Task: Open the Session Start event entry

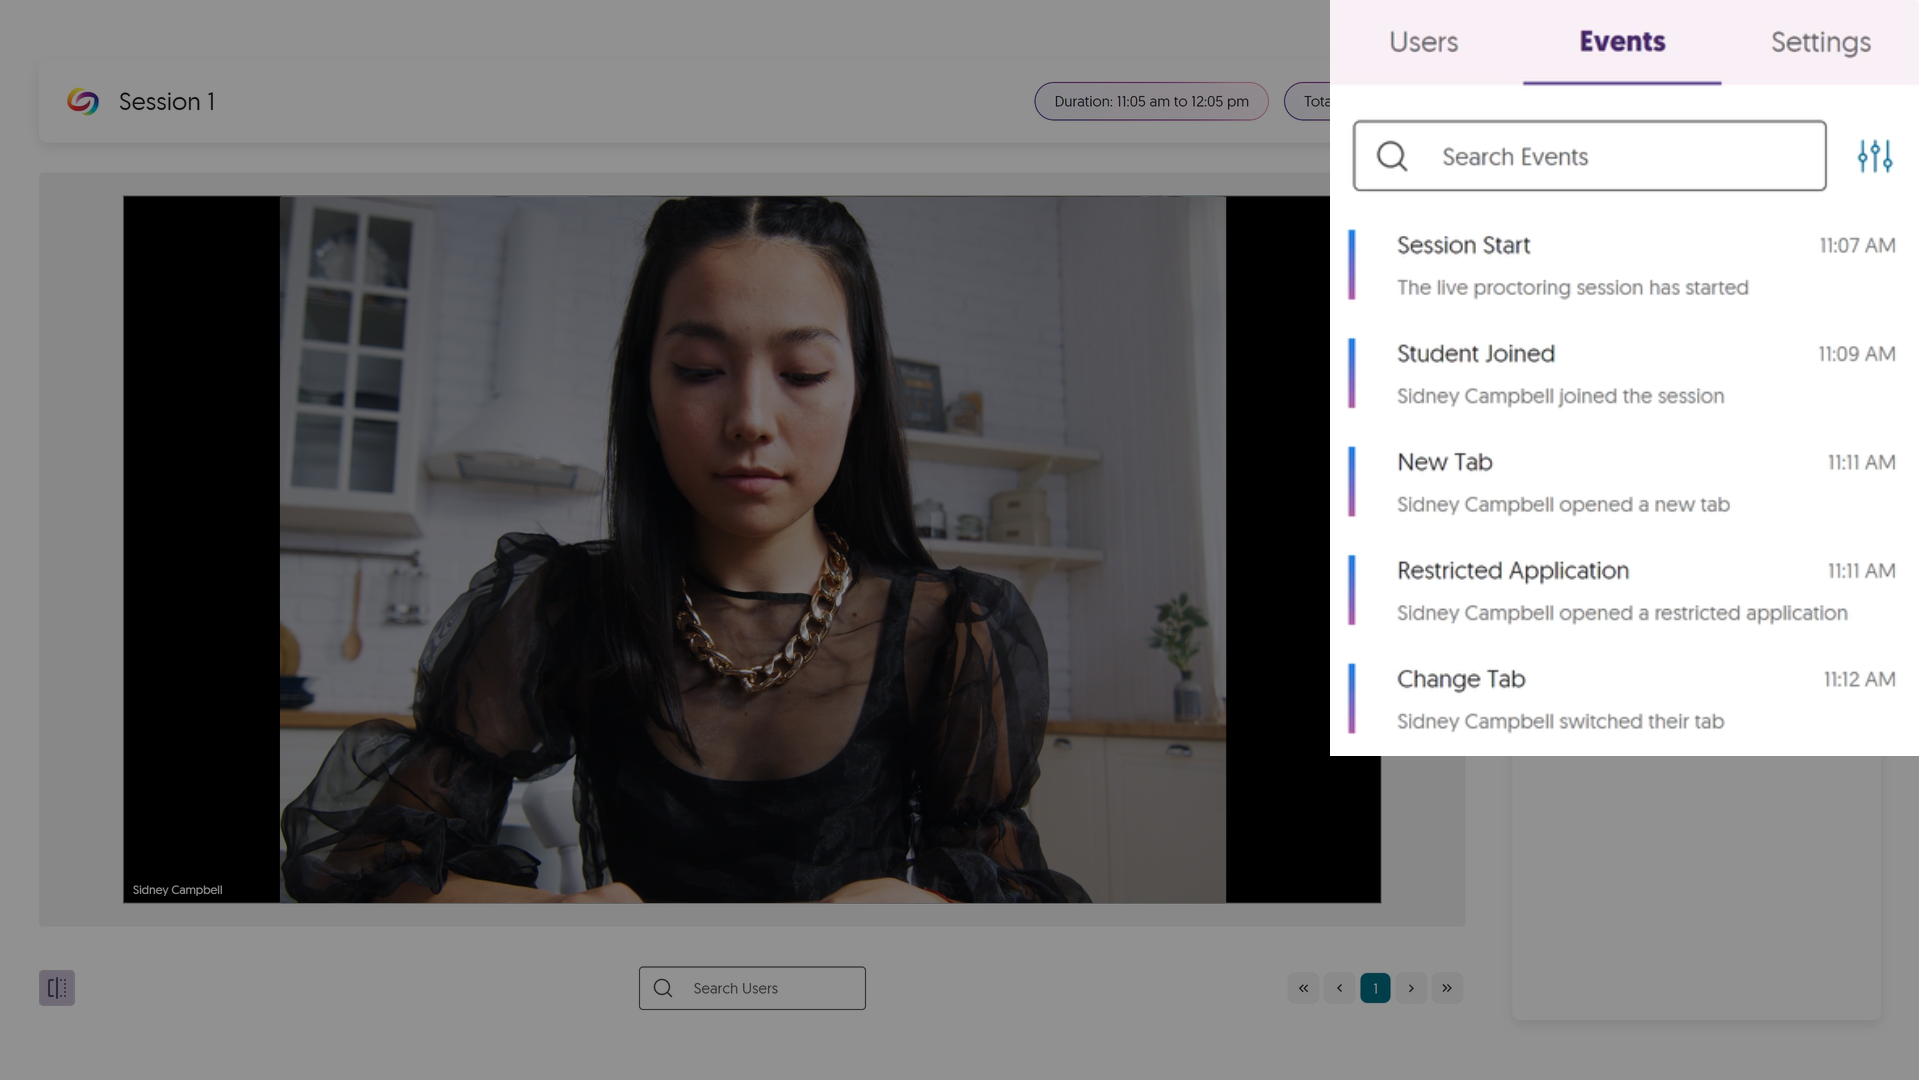Action: [1620, 265]
